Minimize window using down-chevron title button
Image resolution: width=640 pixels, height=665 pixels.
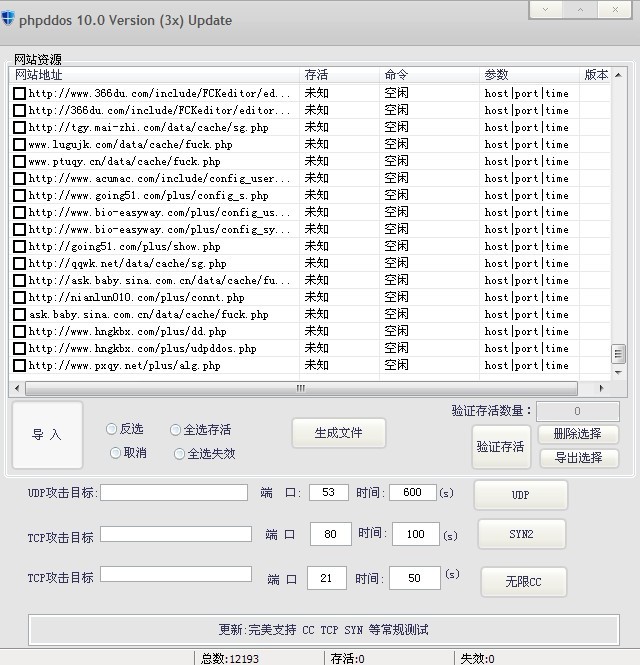545,9
